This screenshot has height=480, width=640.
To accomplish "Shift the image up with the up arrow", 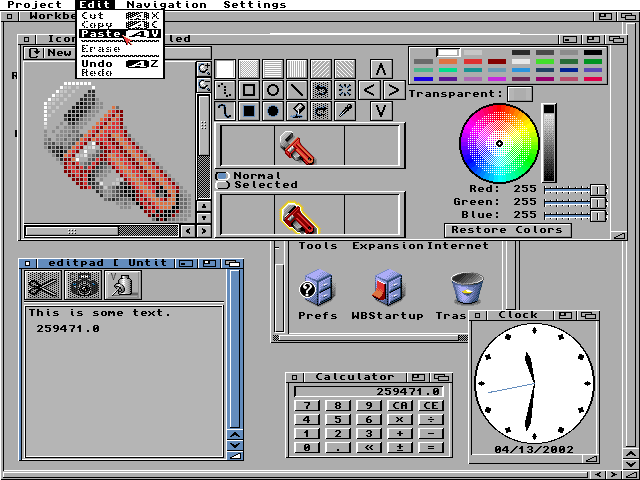I will 381,69.
